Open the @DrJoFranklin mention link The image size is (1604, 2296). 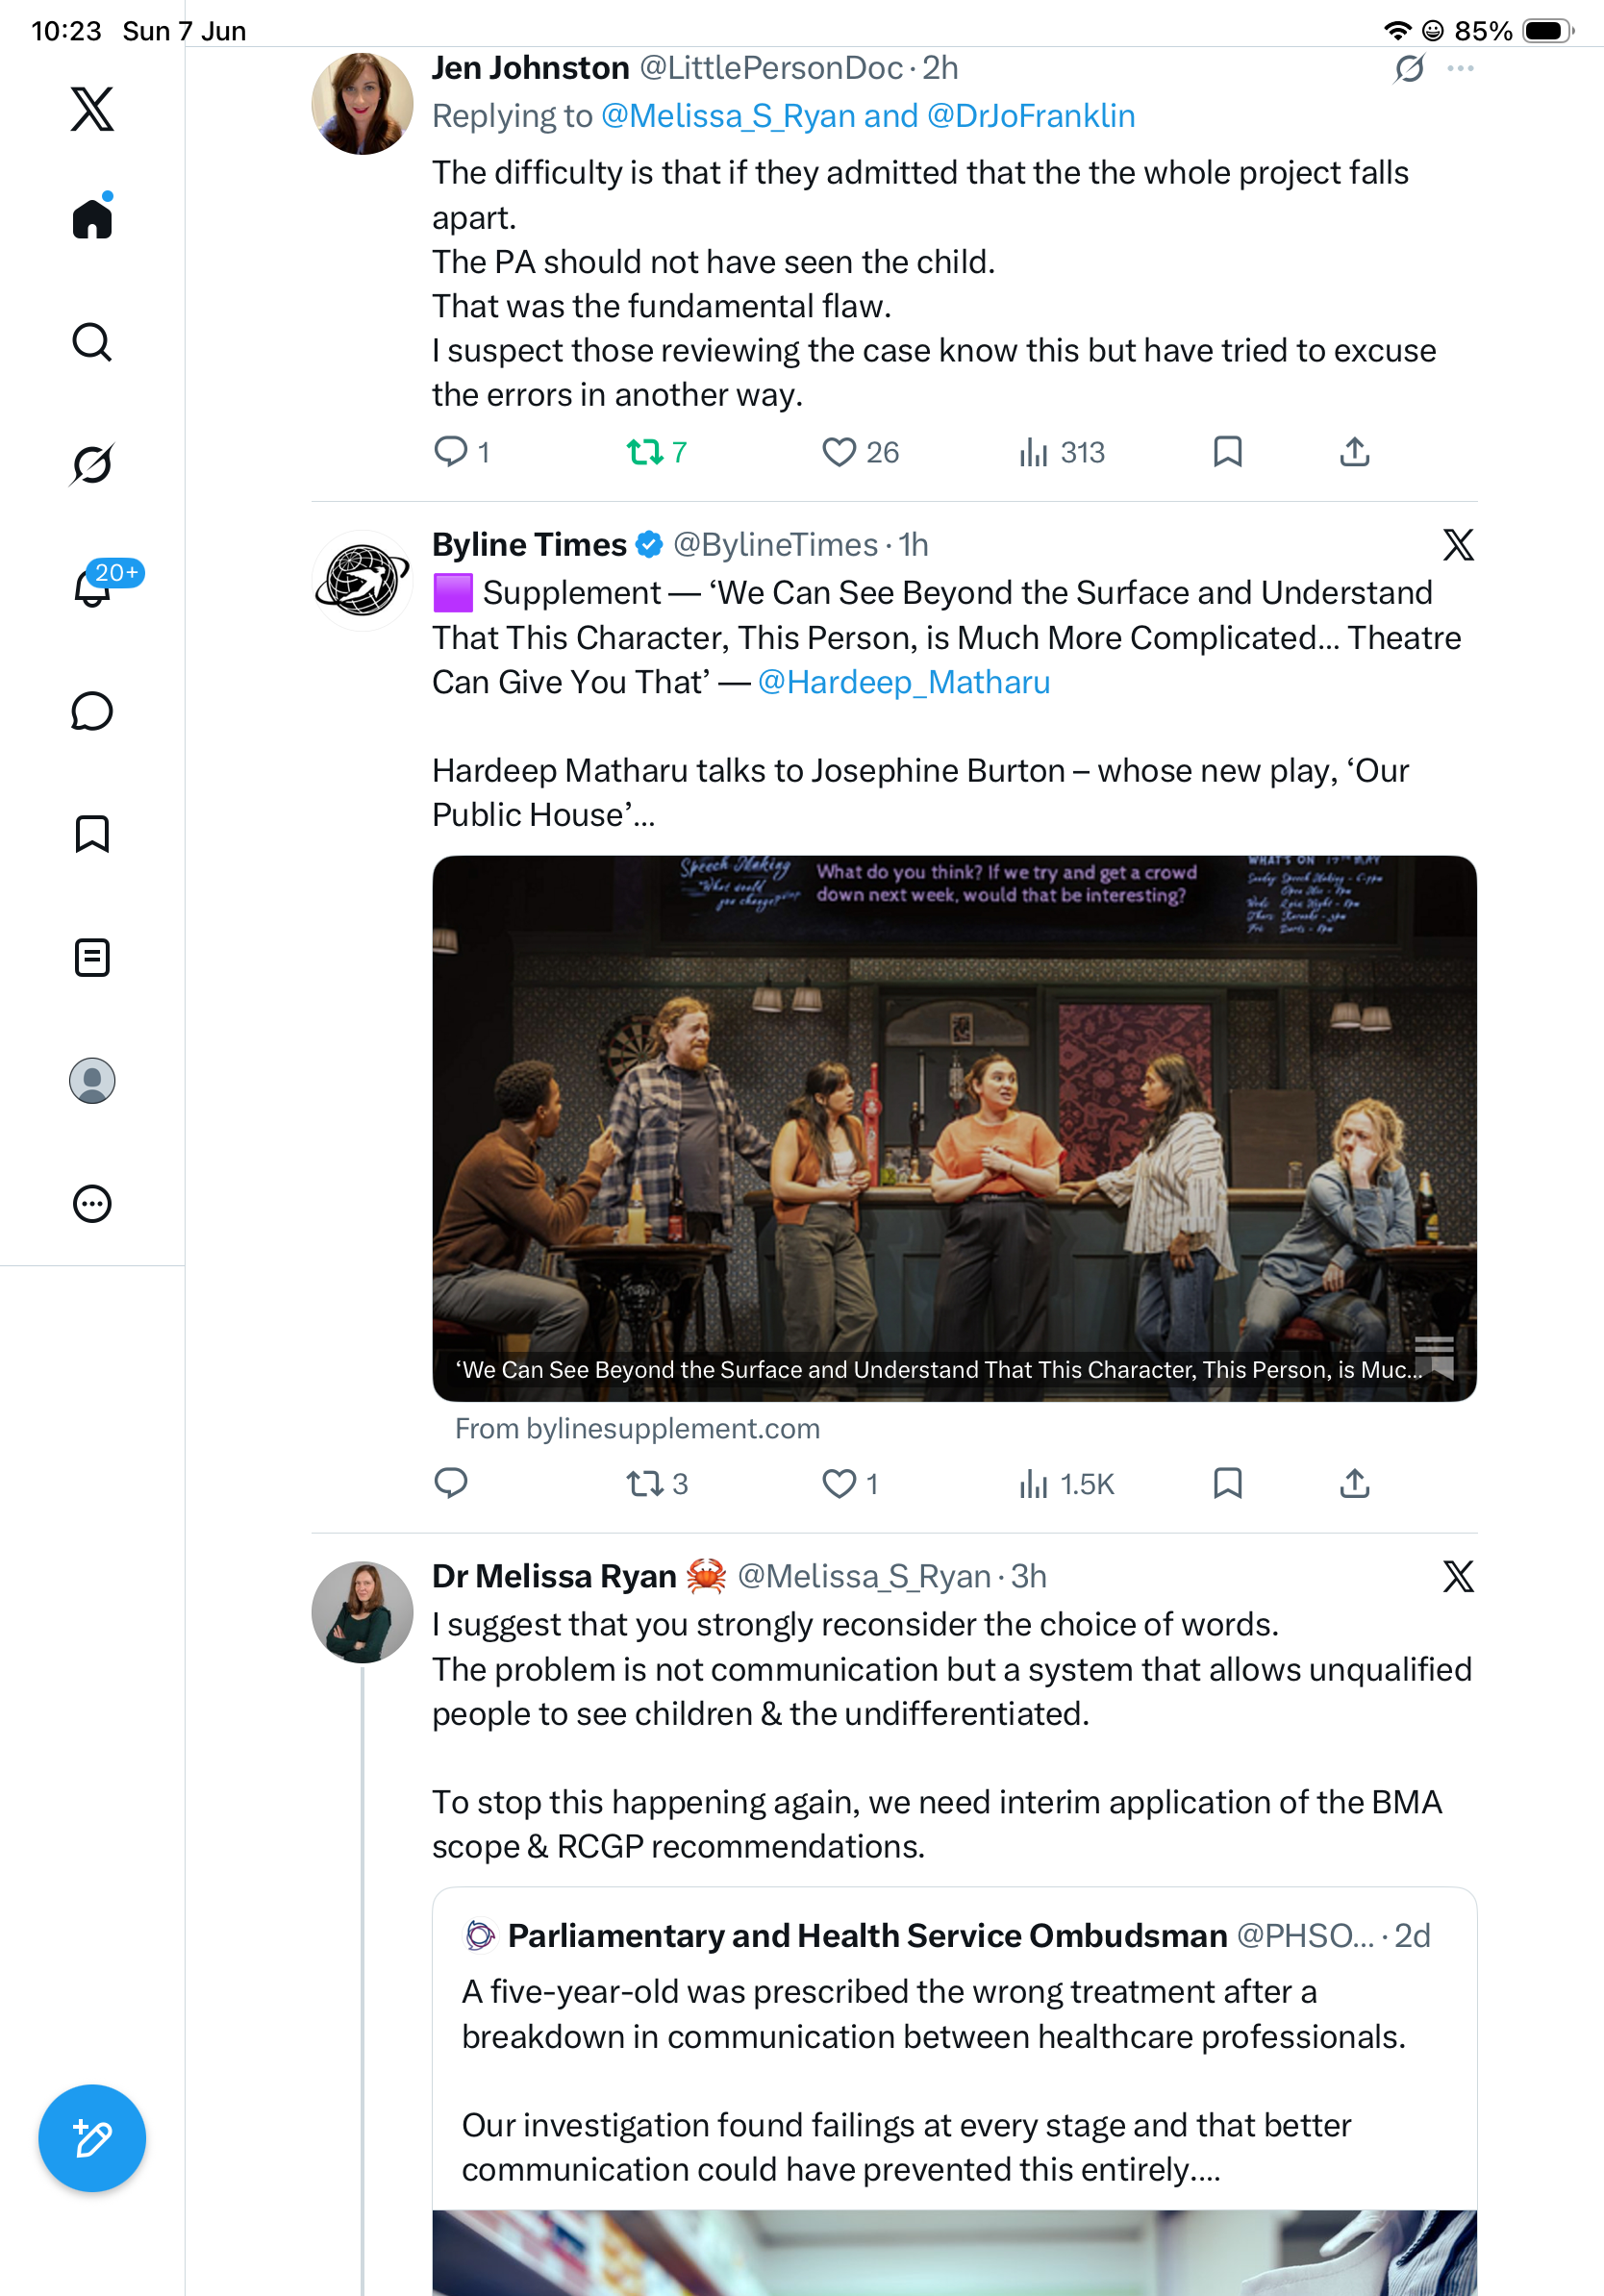pos(1031,116)
